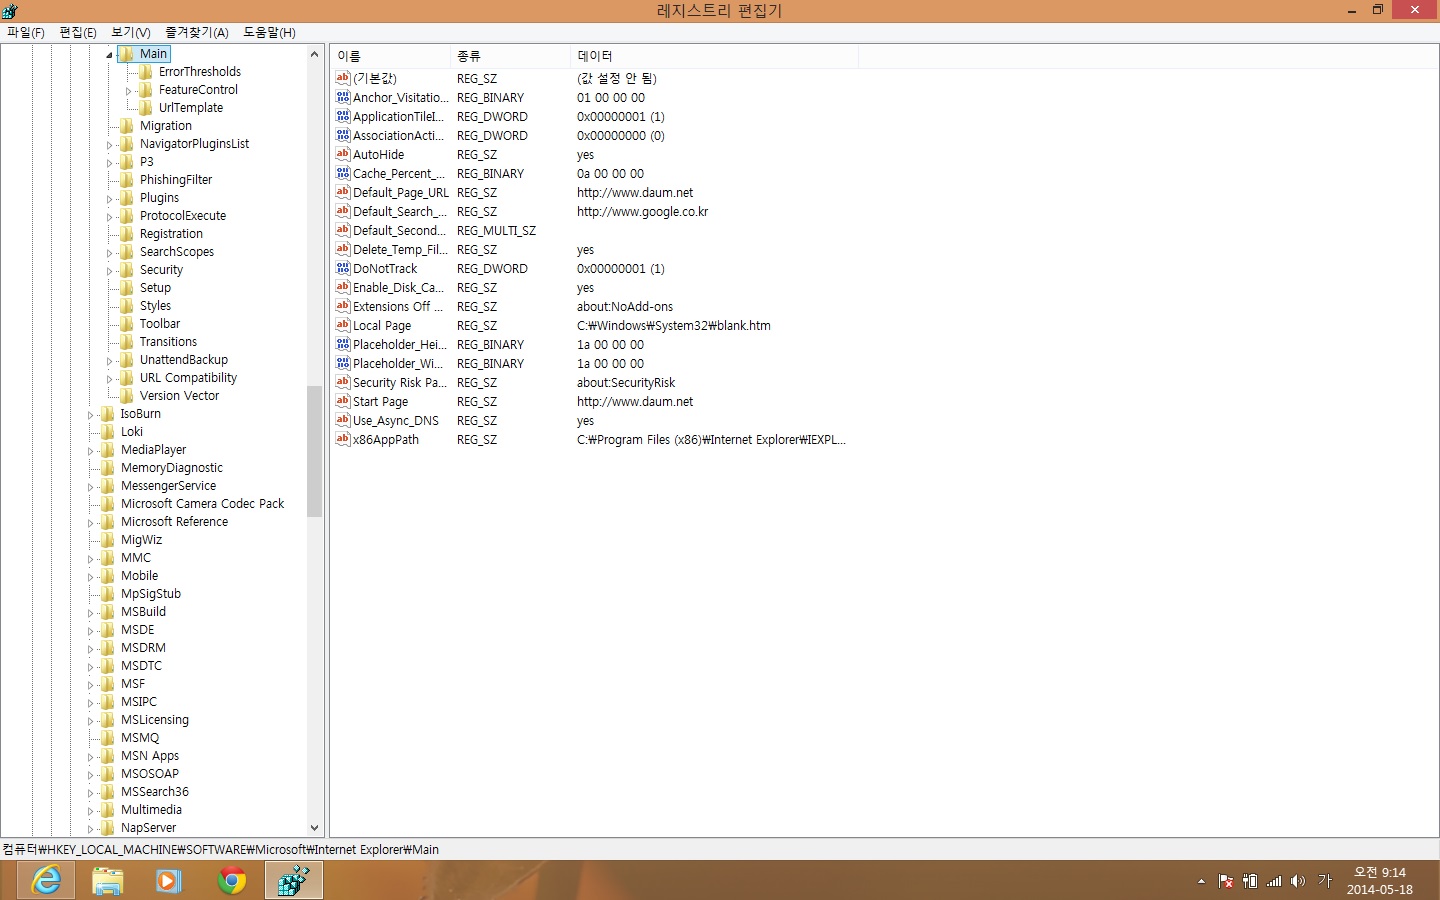This screenshot has width=1440, height=900.
Task: Open File Explorer from the taskbar
Action: tap(108, 881)
